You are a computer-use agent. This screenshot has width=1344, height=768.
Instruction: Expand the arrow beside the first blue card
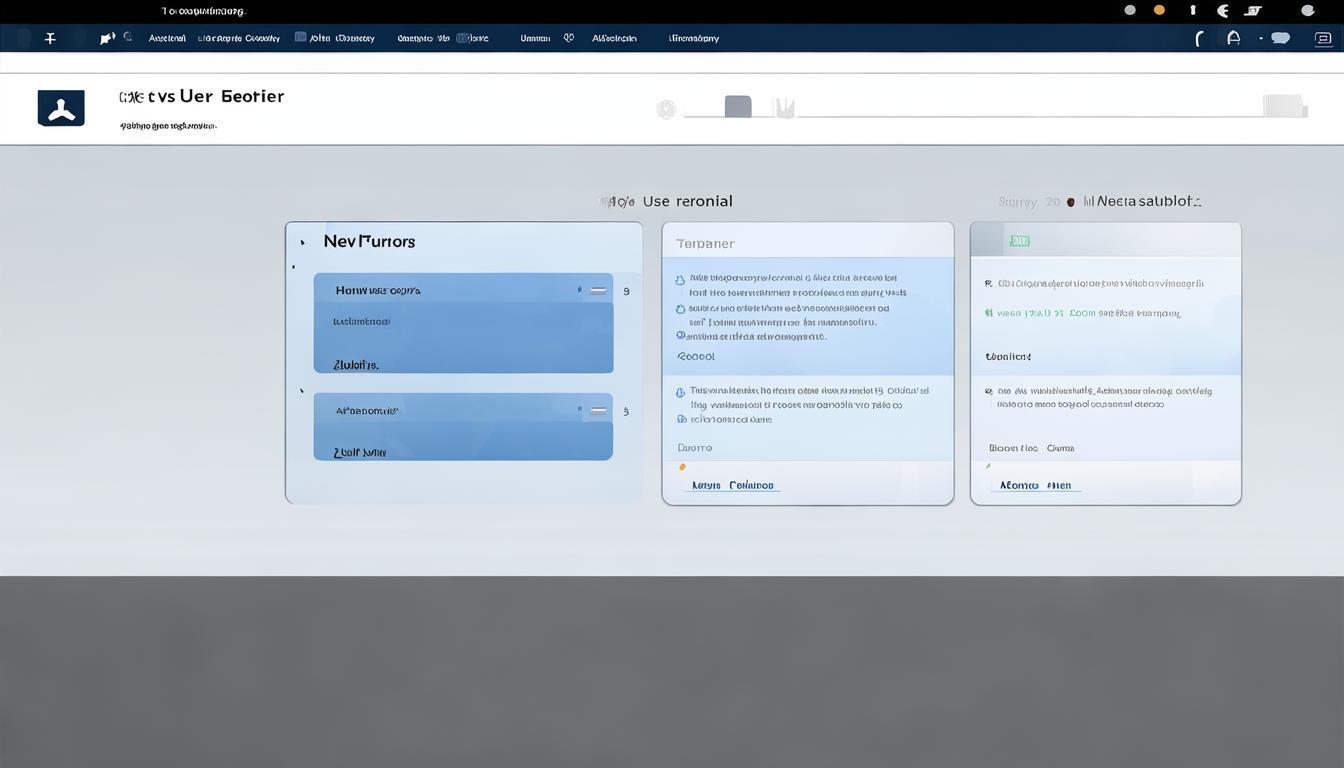coord(293,267)
